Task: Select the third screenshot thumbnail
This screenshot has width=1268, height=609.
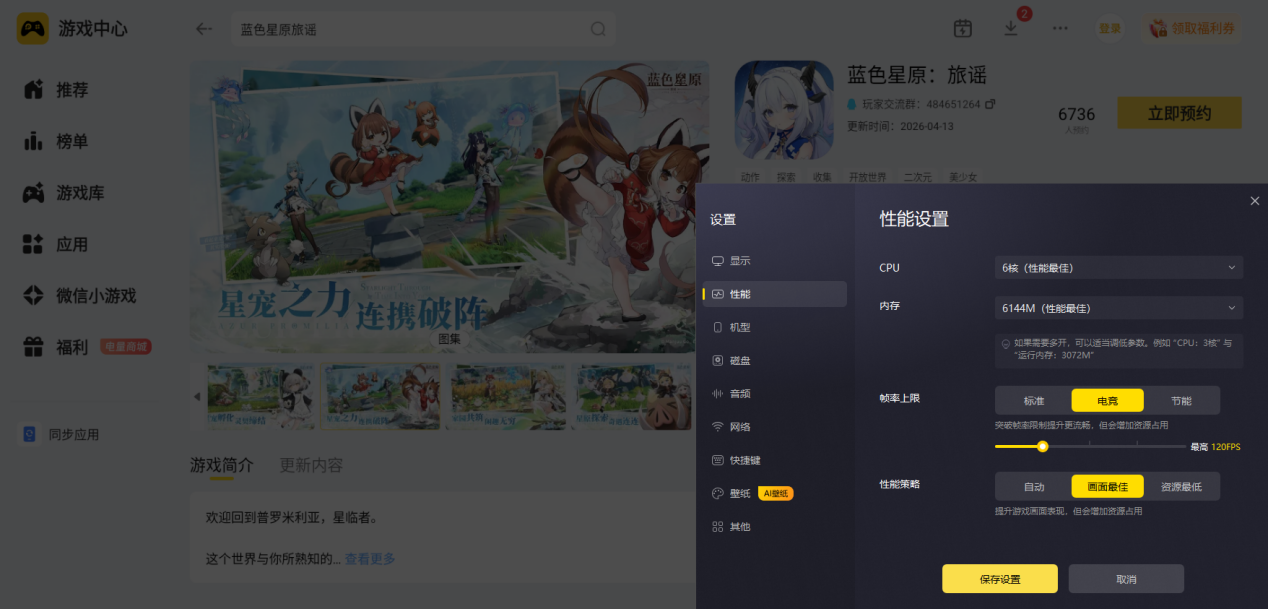Action: click(507, 397)
